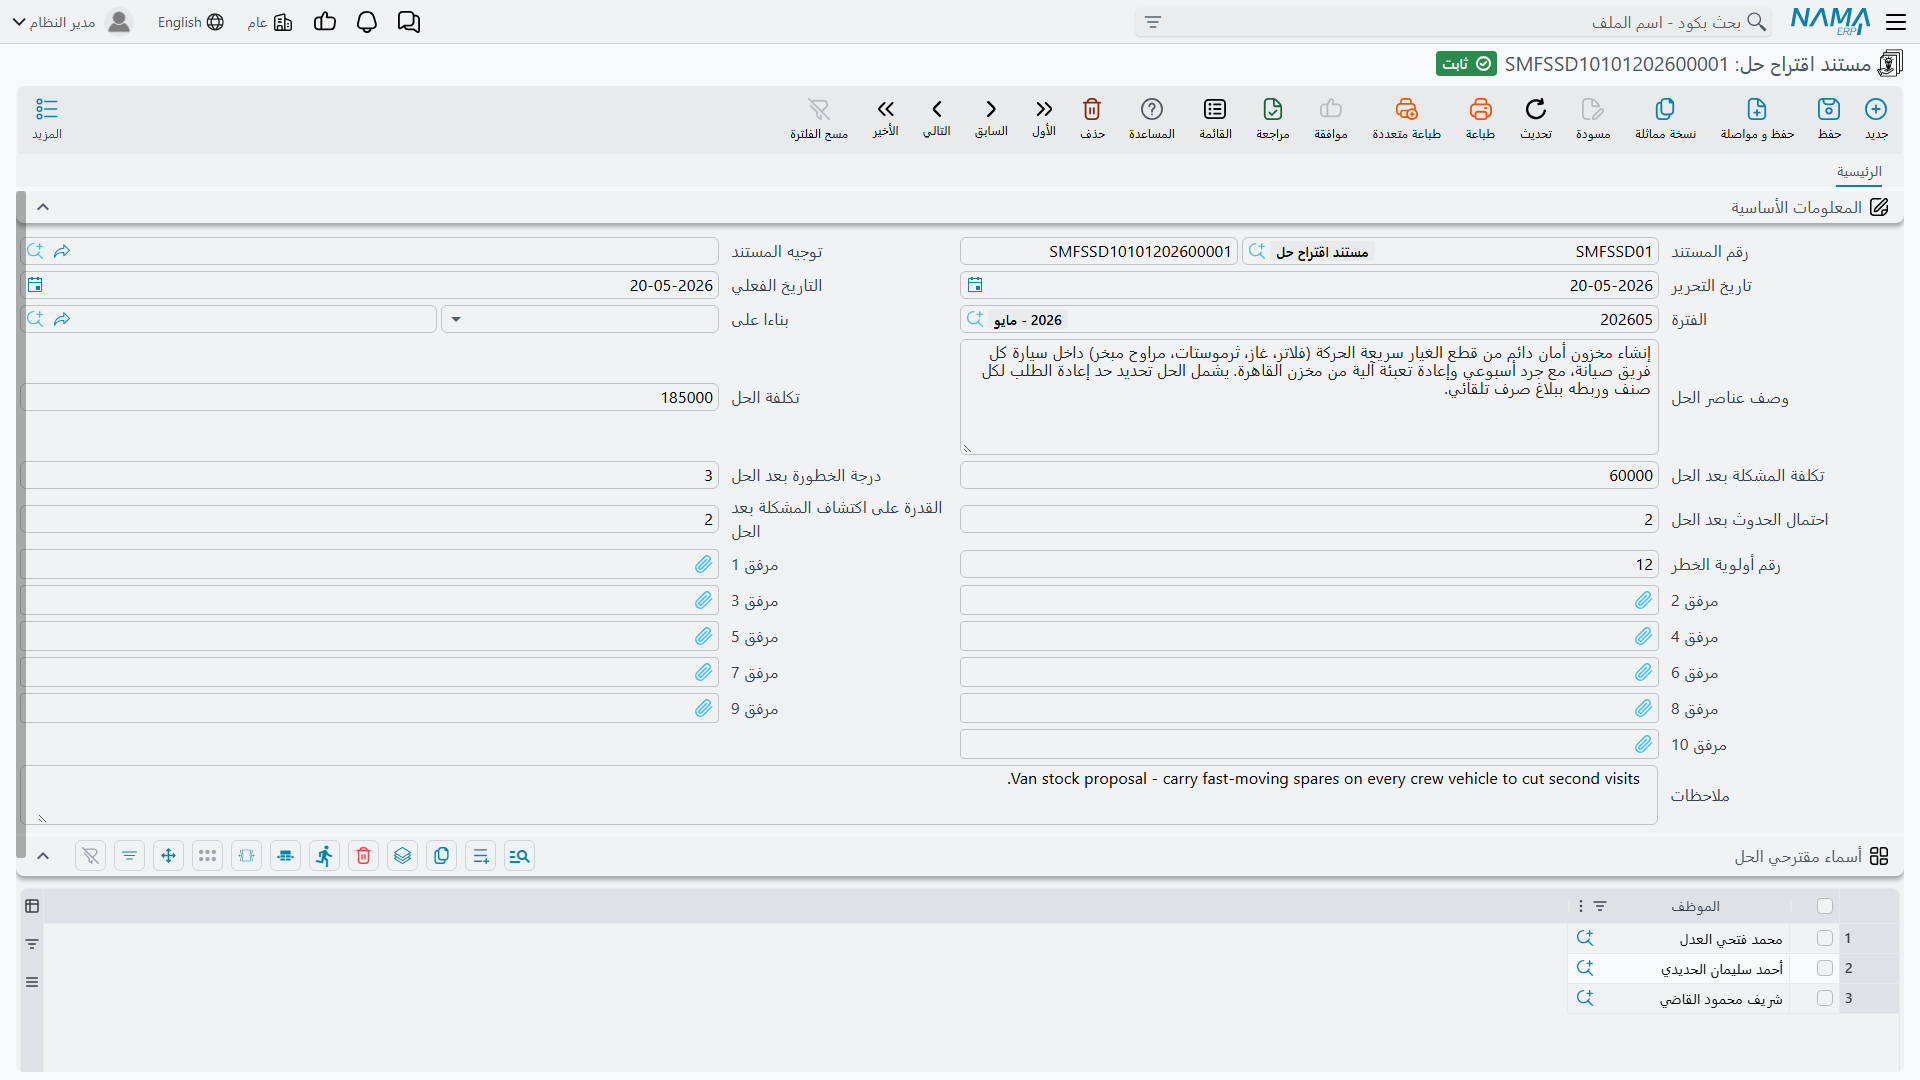
Task: Open lookup for شريف محمود القاضي
Action: pos(1585,998)
